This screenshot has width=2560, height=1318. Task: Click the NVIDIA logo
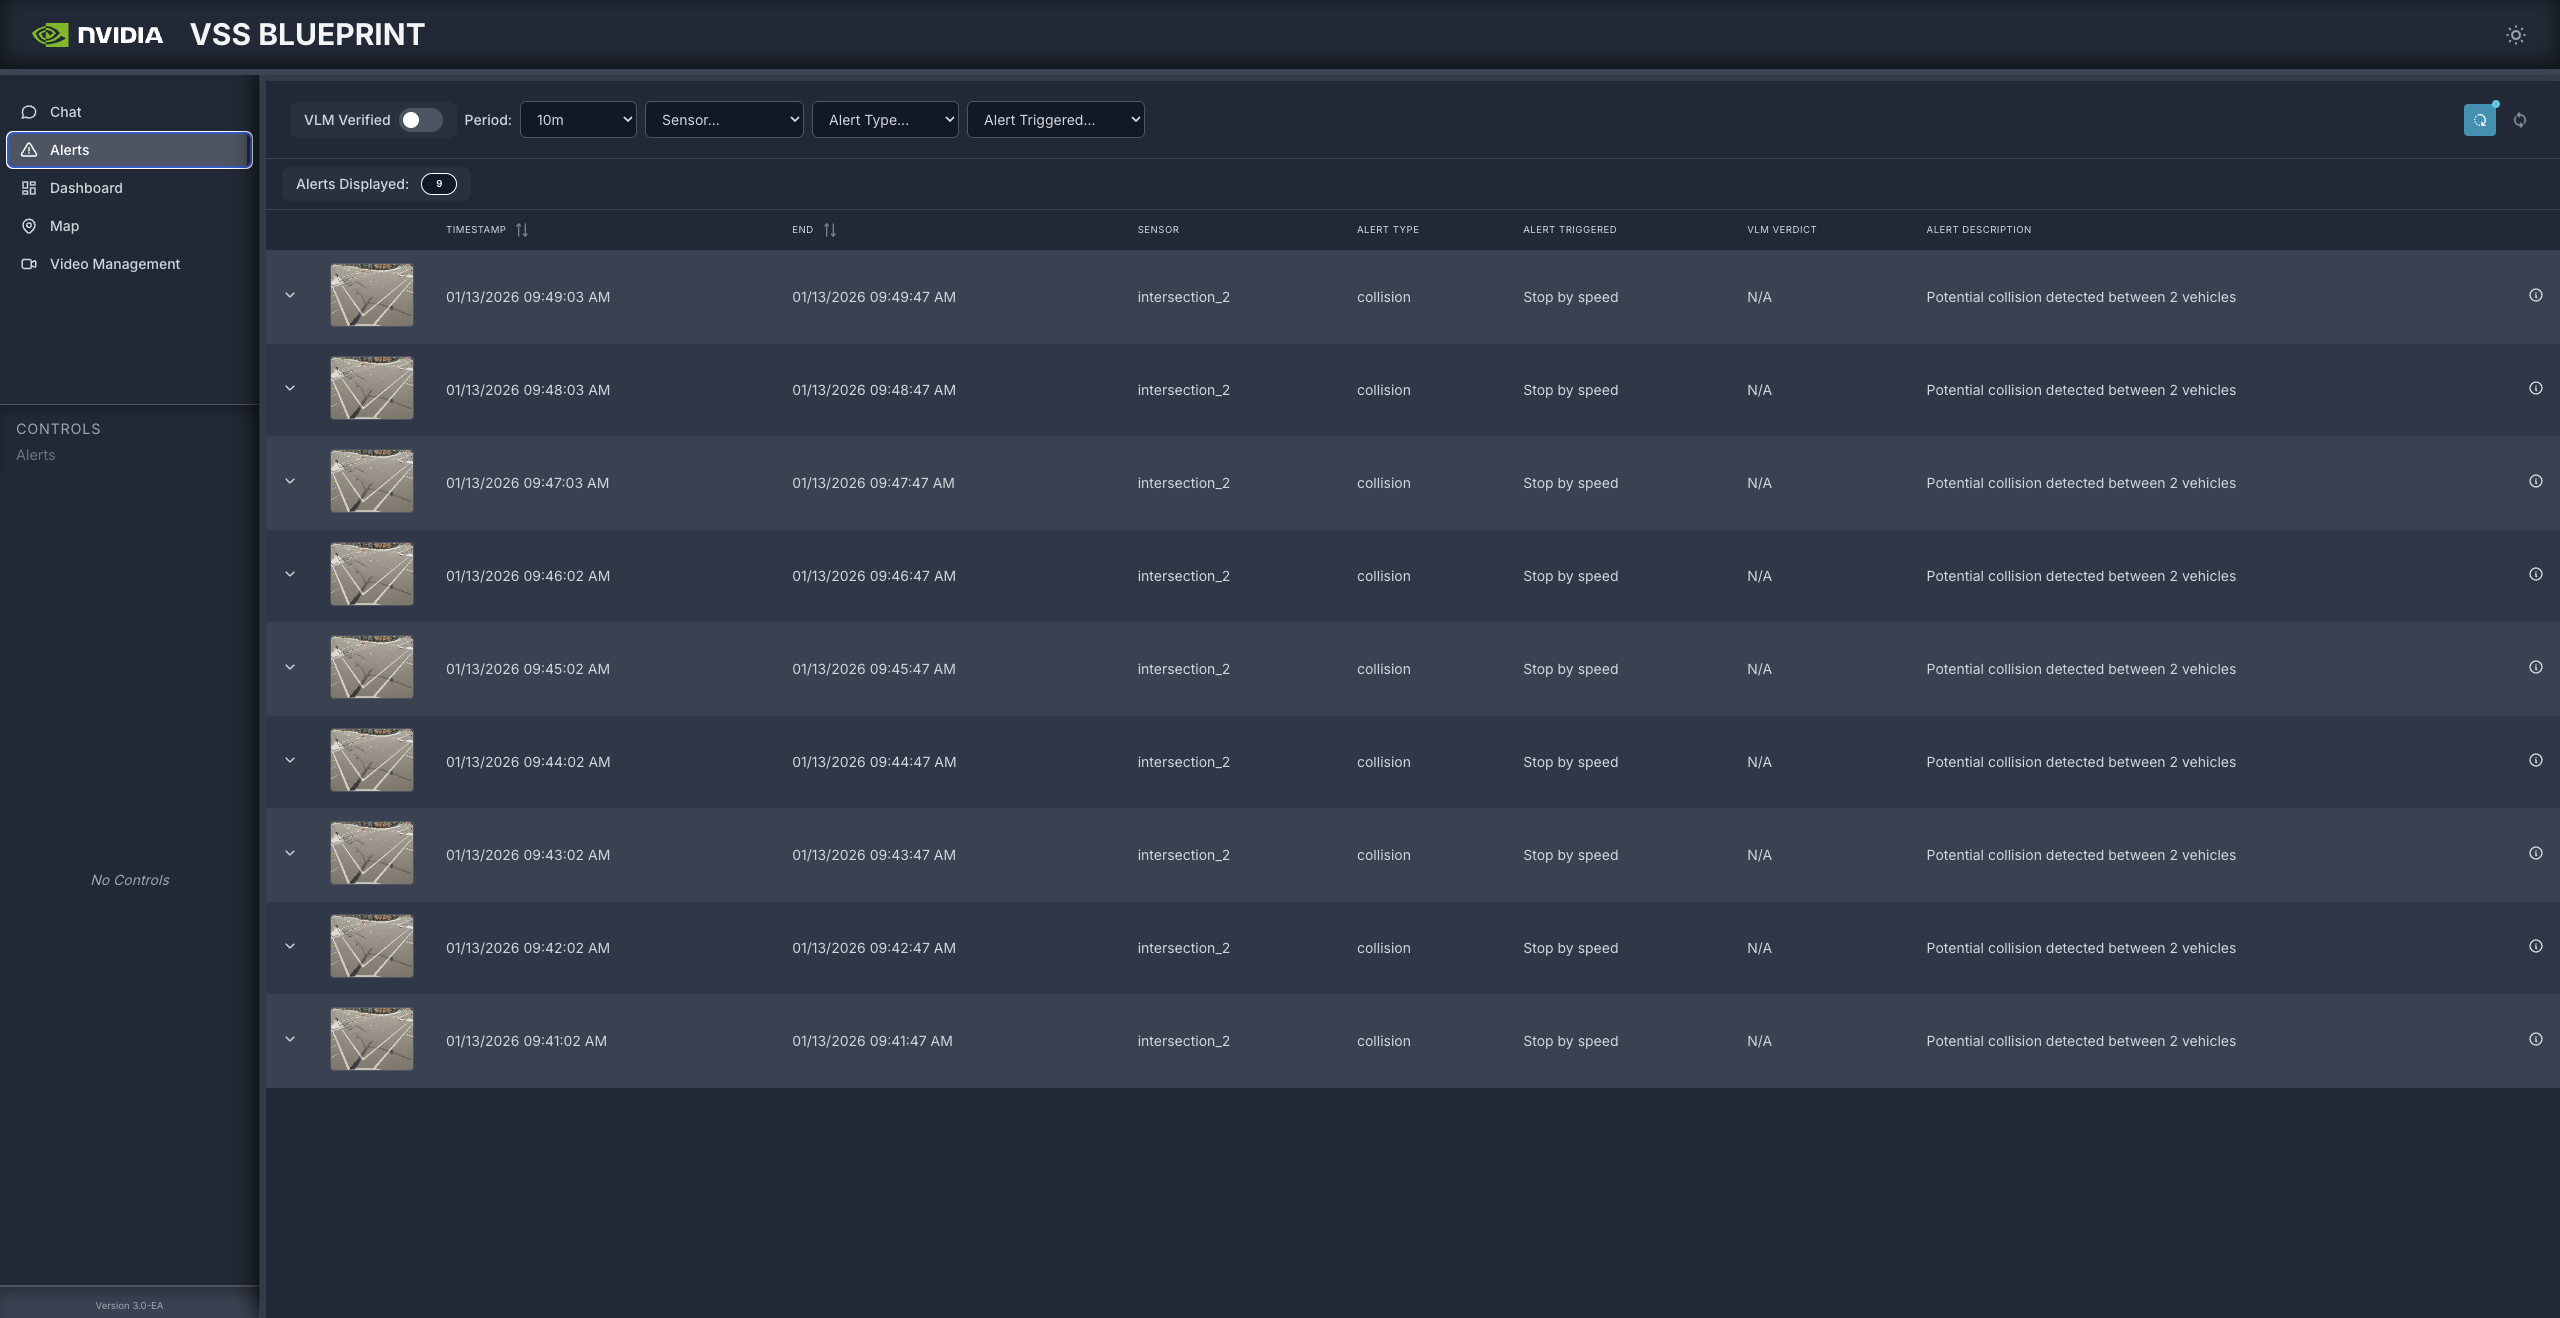[x=97, y=35]
